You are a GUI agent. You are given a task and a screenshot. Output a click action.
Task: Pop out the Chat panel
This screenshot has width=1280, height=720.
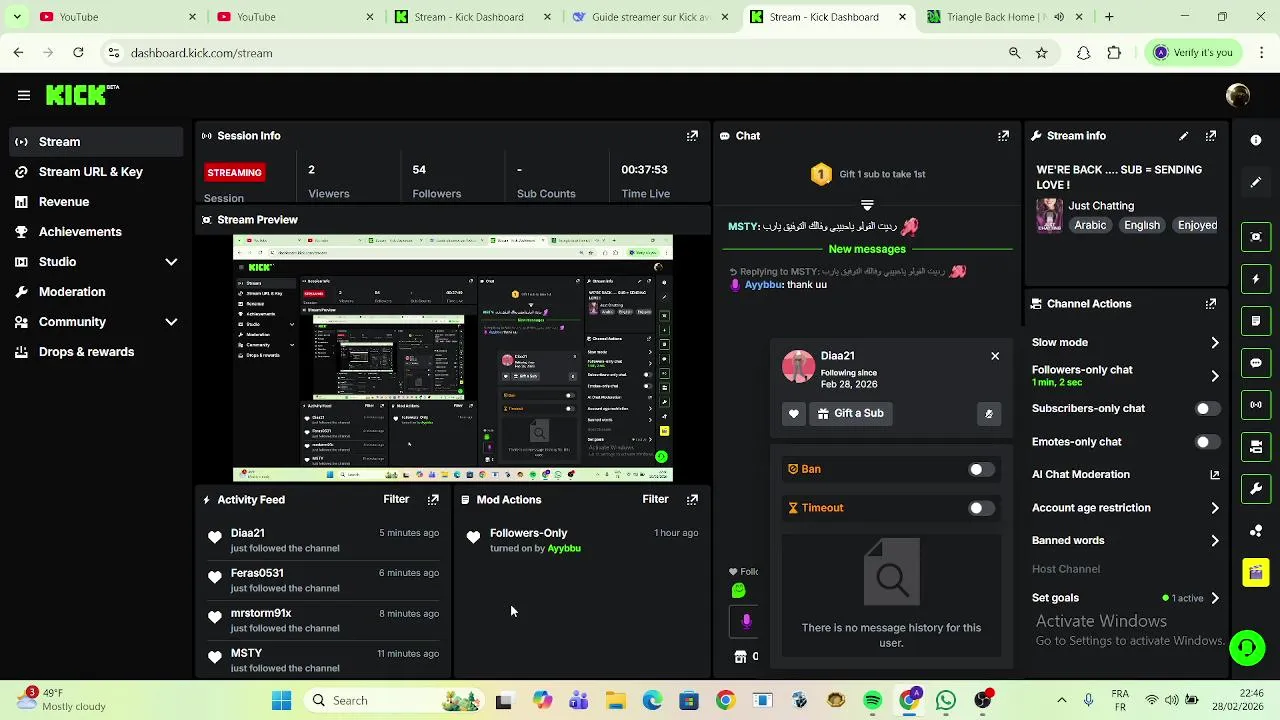1003,136
